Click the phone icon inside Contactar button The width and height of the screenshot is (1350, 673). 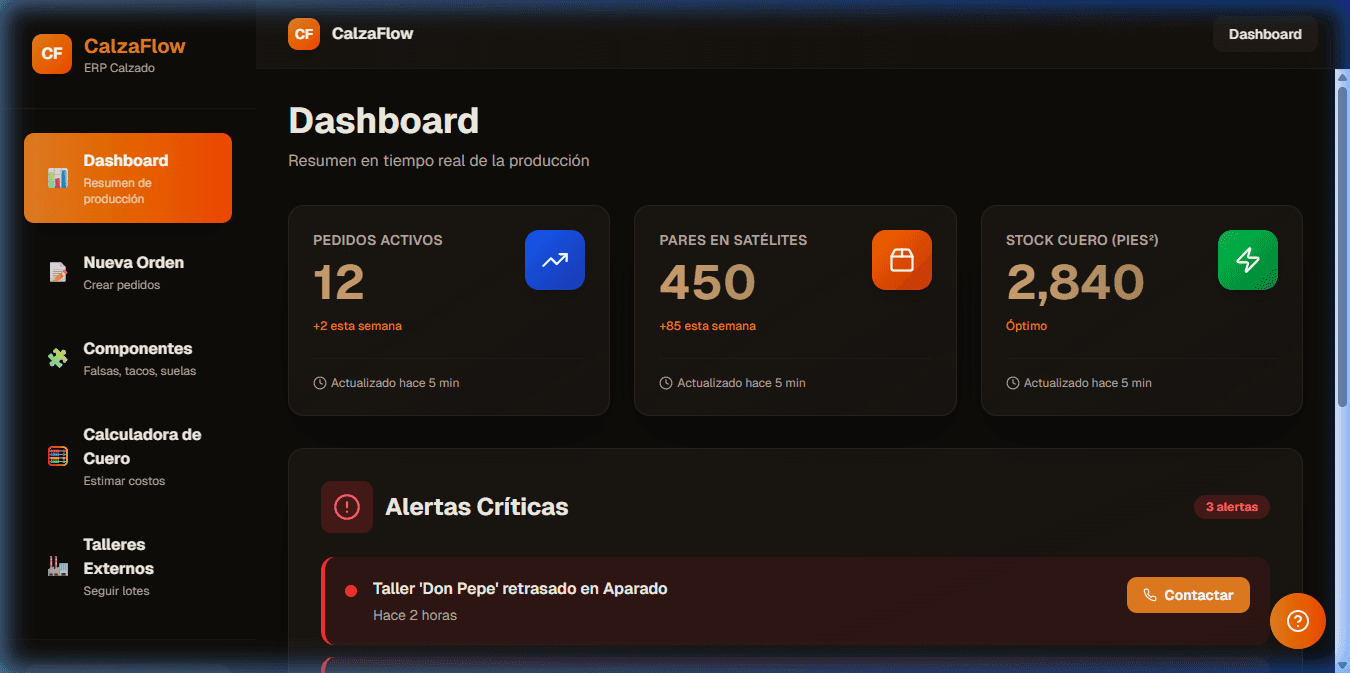click(x=1150, y=595)
